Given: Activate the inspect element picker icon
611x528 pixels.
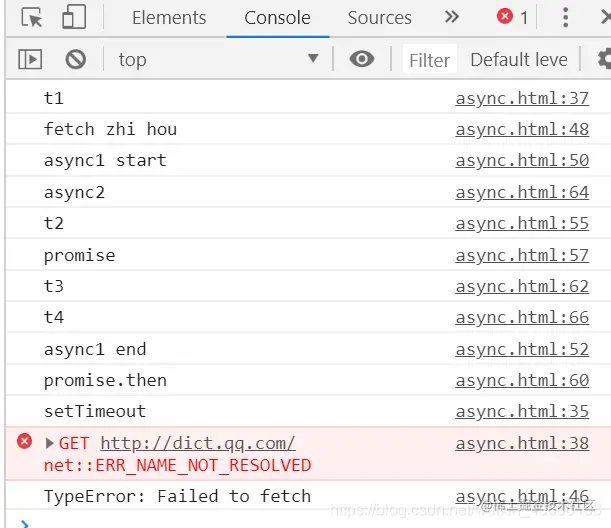Looking at the screenshot, I should 32,17.
